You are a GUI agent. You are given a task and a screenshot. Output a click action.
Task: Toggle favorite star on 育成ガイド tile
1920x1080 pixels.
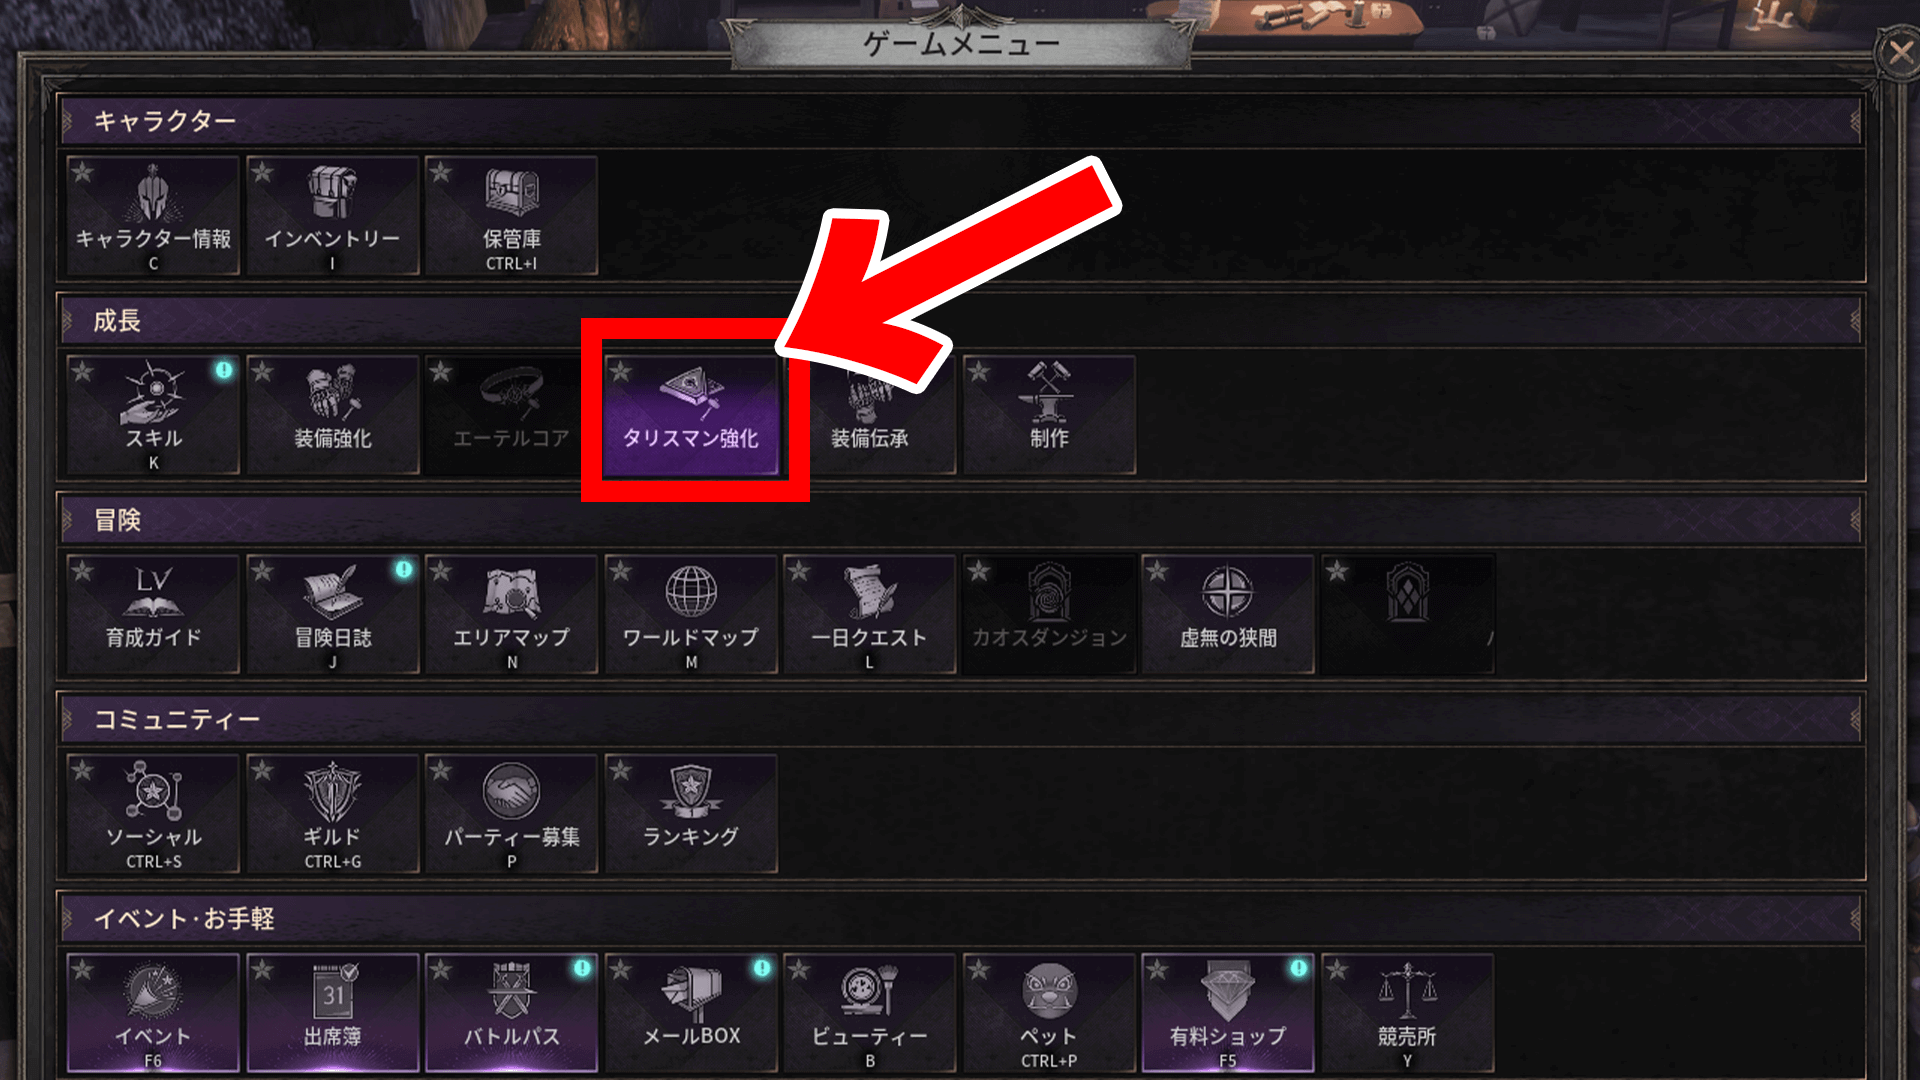tap(83, 571)
